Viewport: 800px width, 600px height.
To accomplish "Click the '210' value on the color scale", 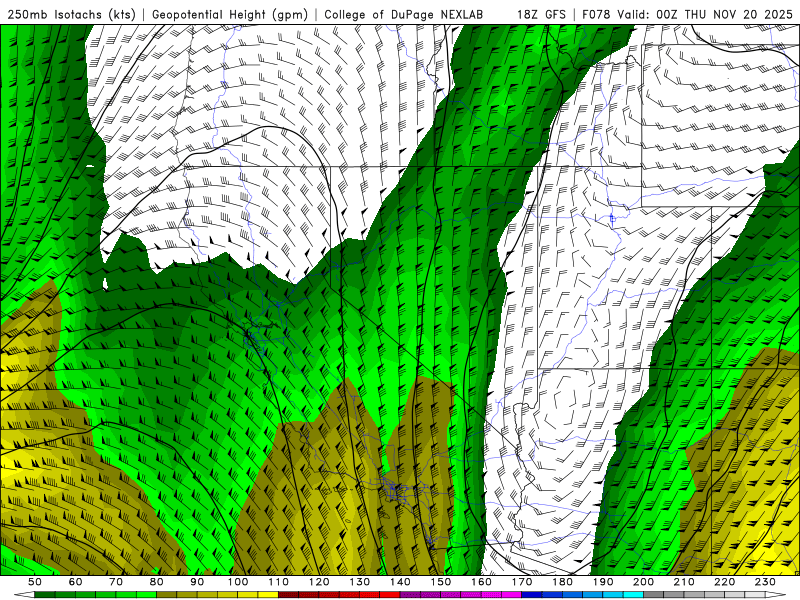I will click(685, 582).
